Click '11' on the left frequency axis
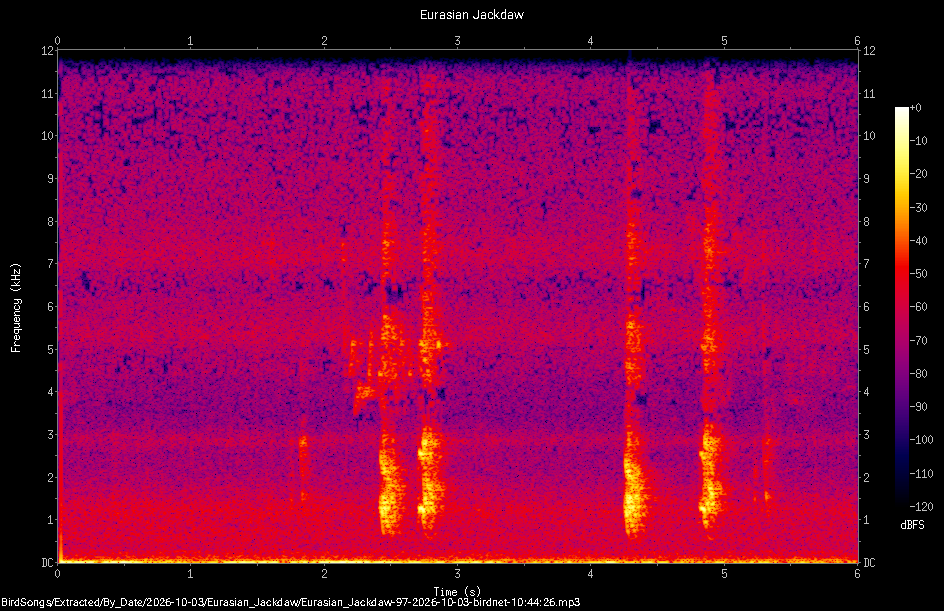The height and width of the screenshot is (611, 944). (x=47, y=93)
